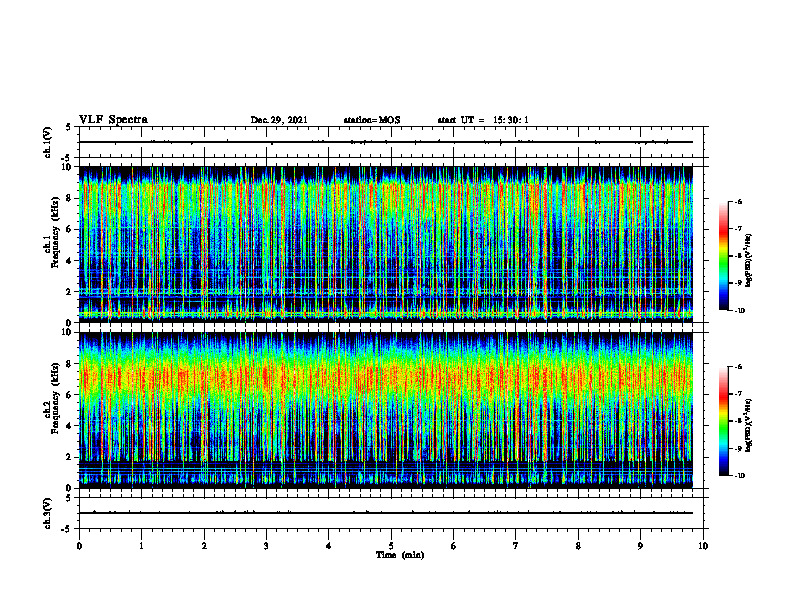The height and width of the screenshot is (612, 792).
Task: Click time axis tick label "7"
Action: click(516, 546)
